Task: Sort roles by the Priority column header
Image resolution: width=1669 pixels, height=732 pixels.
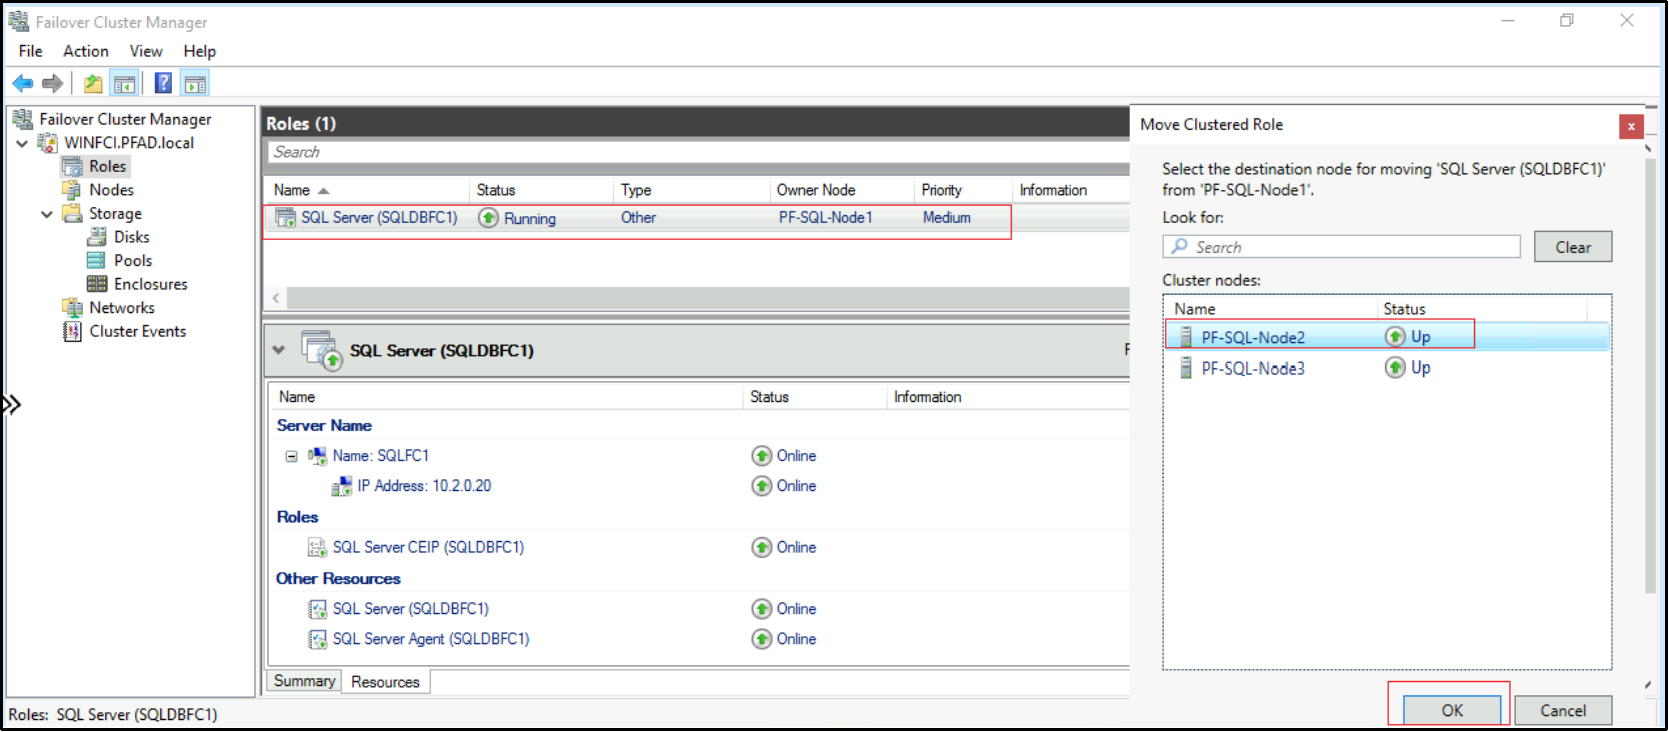Action: 963,190
